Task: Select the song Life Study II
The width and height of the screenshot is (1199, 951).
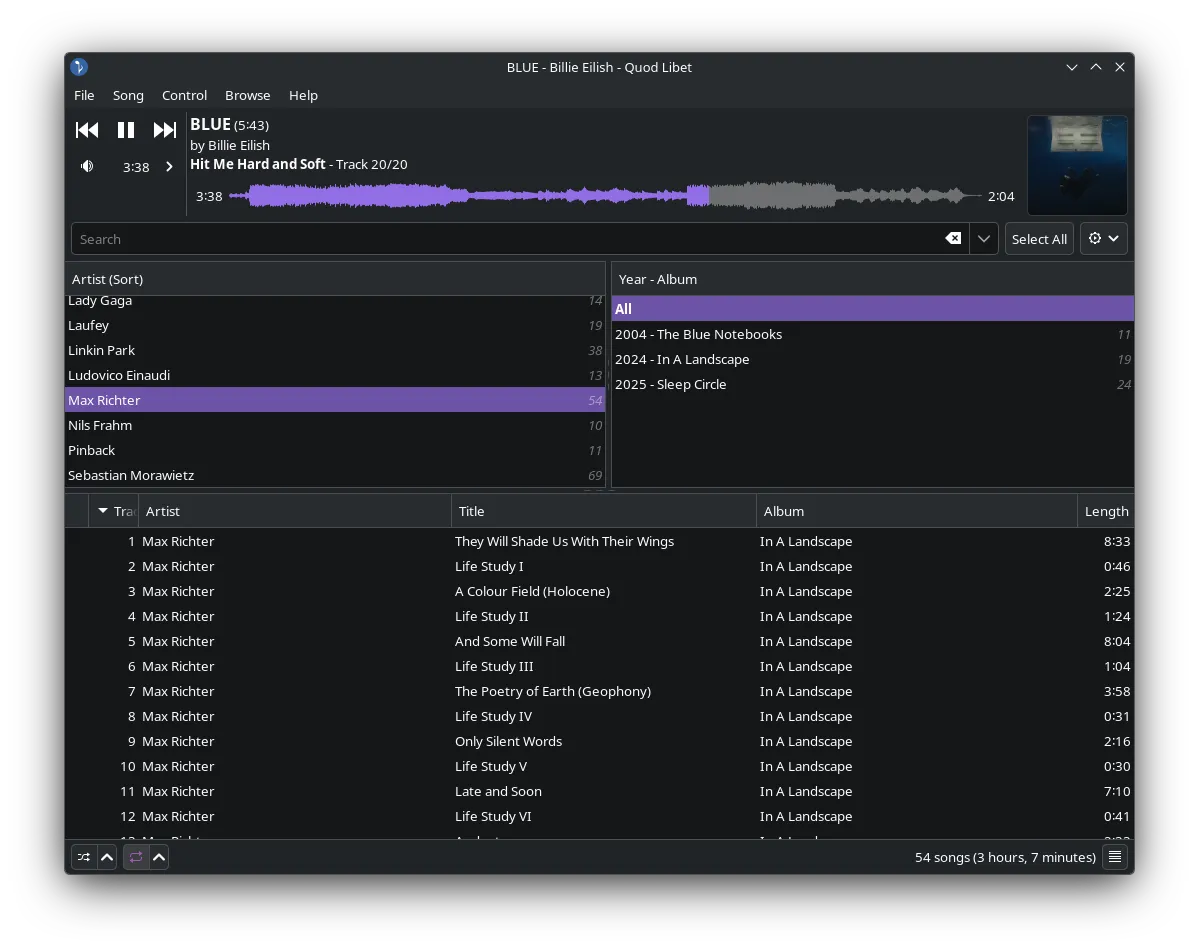Action: pyautogui.click(x=599, y=616)
